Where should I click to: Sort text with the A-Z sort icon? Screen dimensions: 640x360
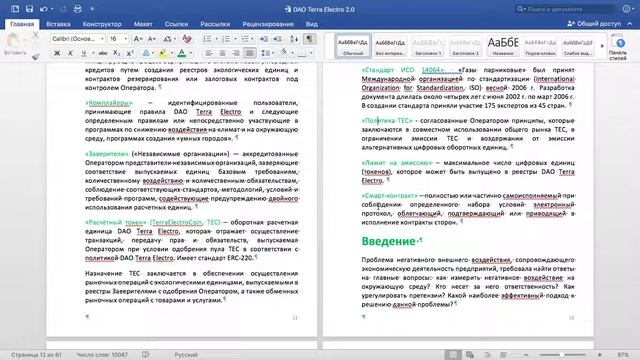pyautogui.click(x=294, y=39)
